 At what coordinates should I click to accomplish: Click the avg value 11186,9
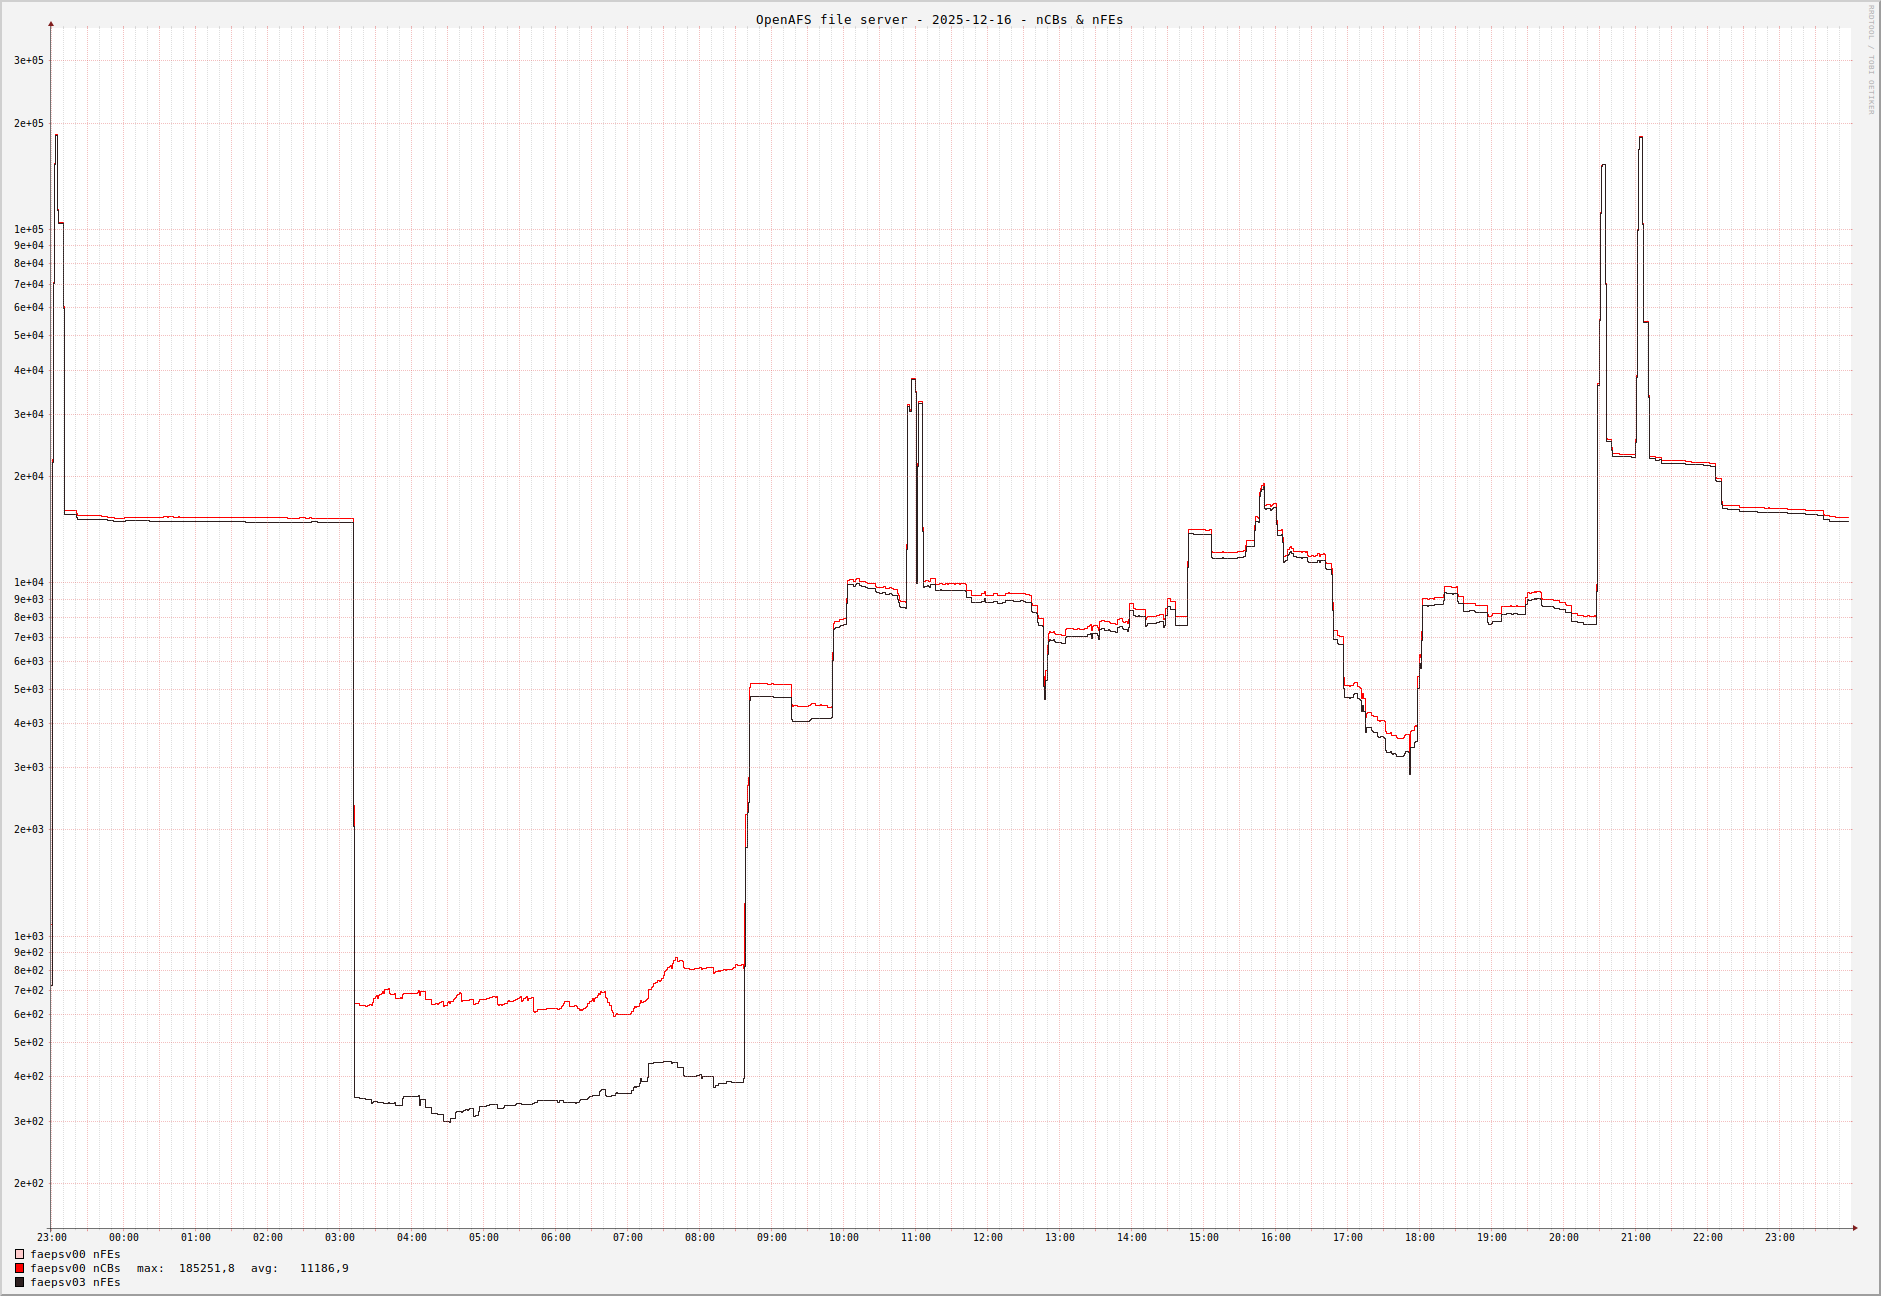coord(324,1268)
